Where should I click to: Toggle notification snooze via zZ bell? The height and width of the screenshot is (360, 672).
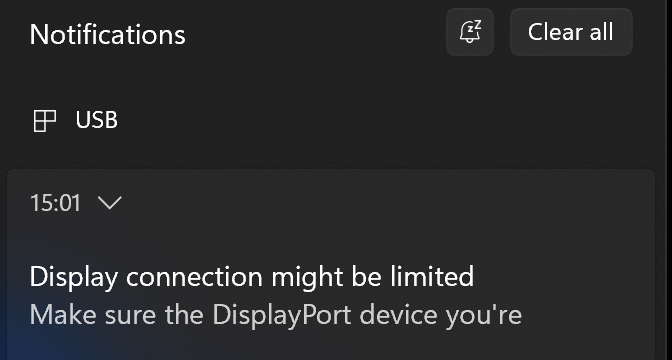(470, 32)
